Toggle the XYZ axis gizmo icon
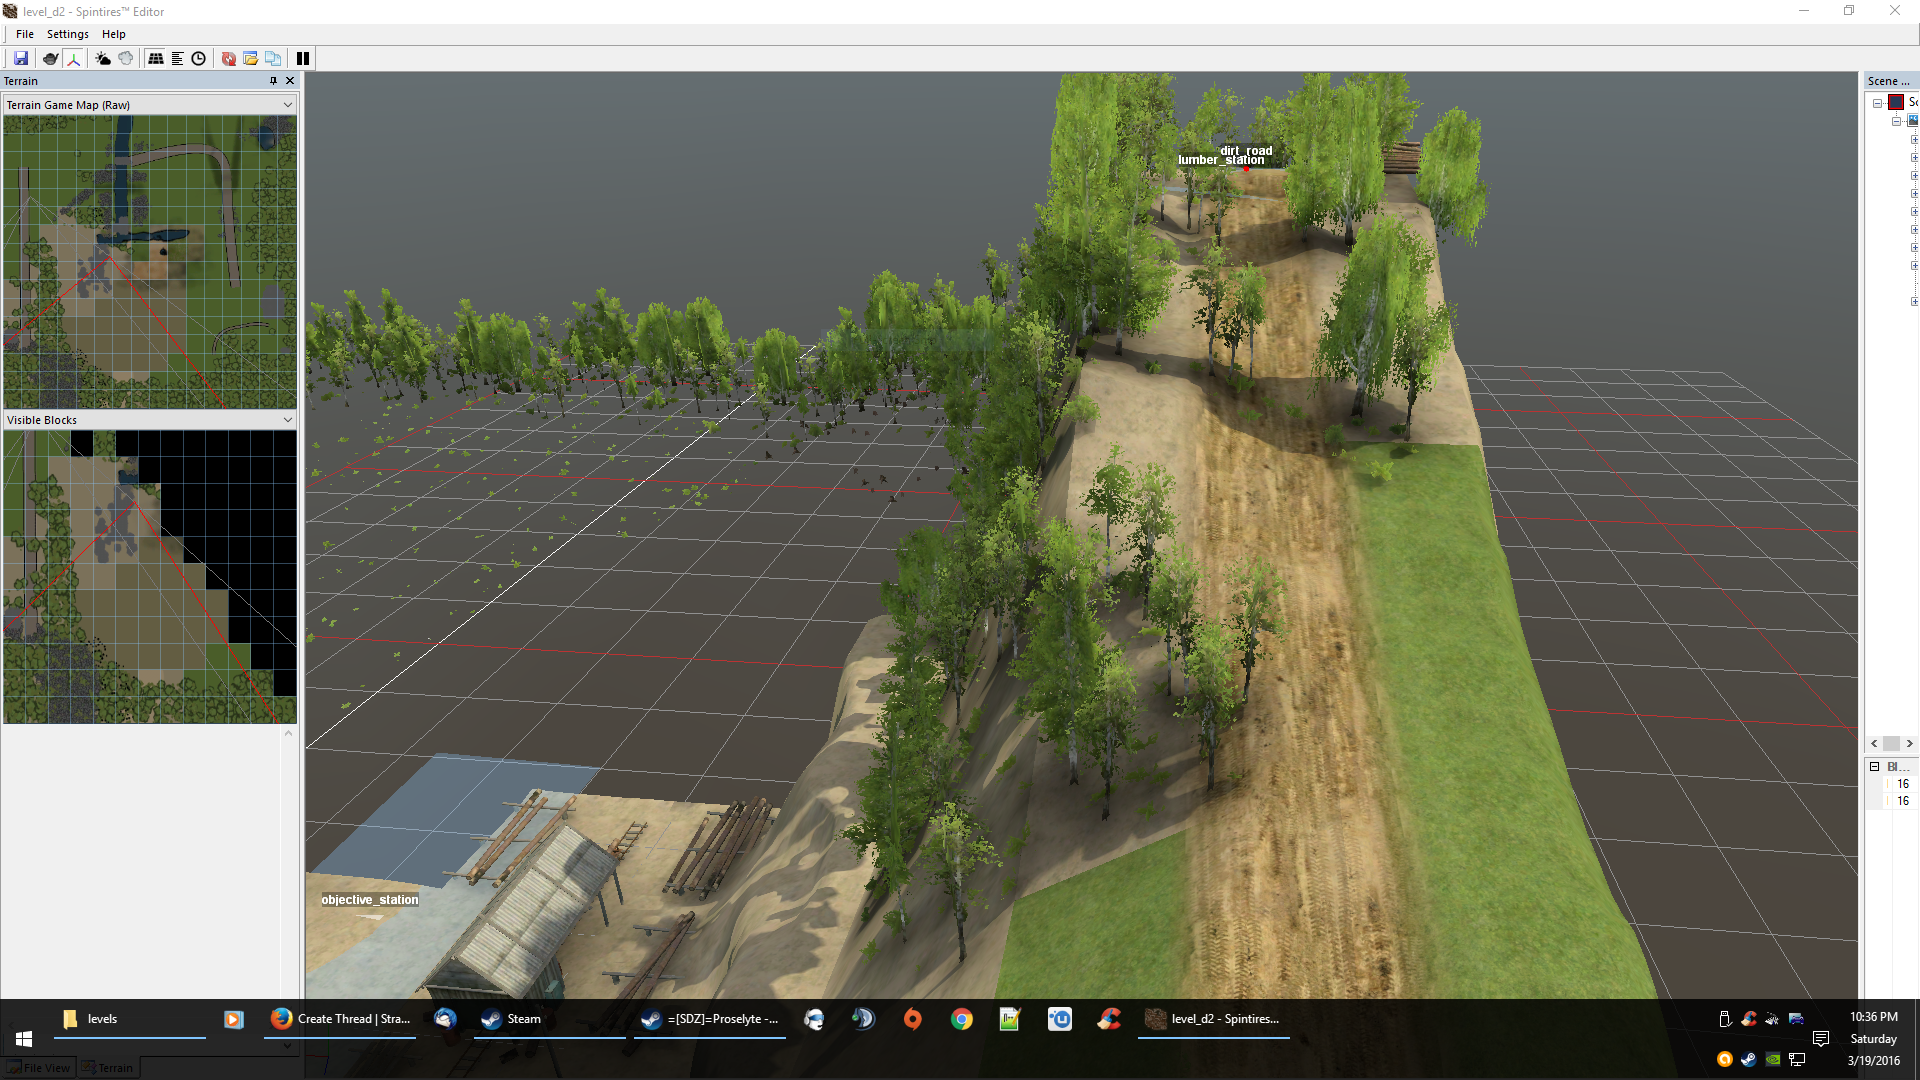The image size is (1920, 1080). (73, 58)
